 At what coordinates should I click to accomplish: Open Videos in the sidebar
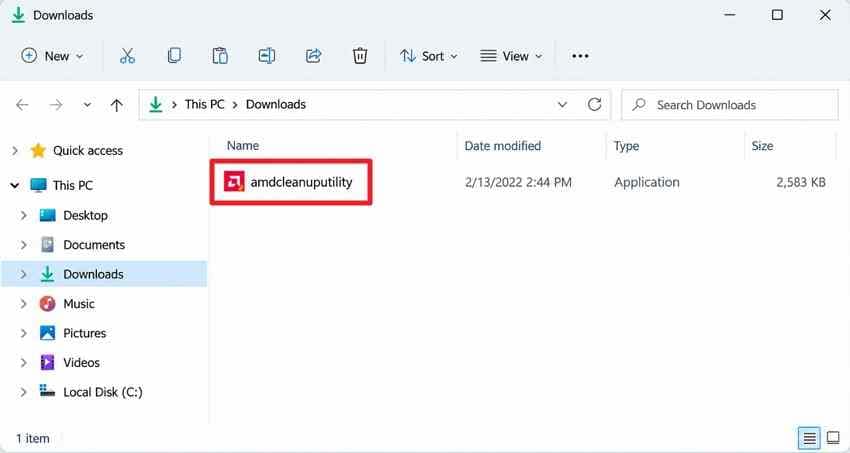click(81, 363)
